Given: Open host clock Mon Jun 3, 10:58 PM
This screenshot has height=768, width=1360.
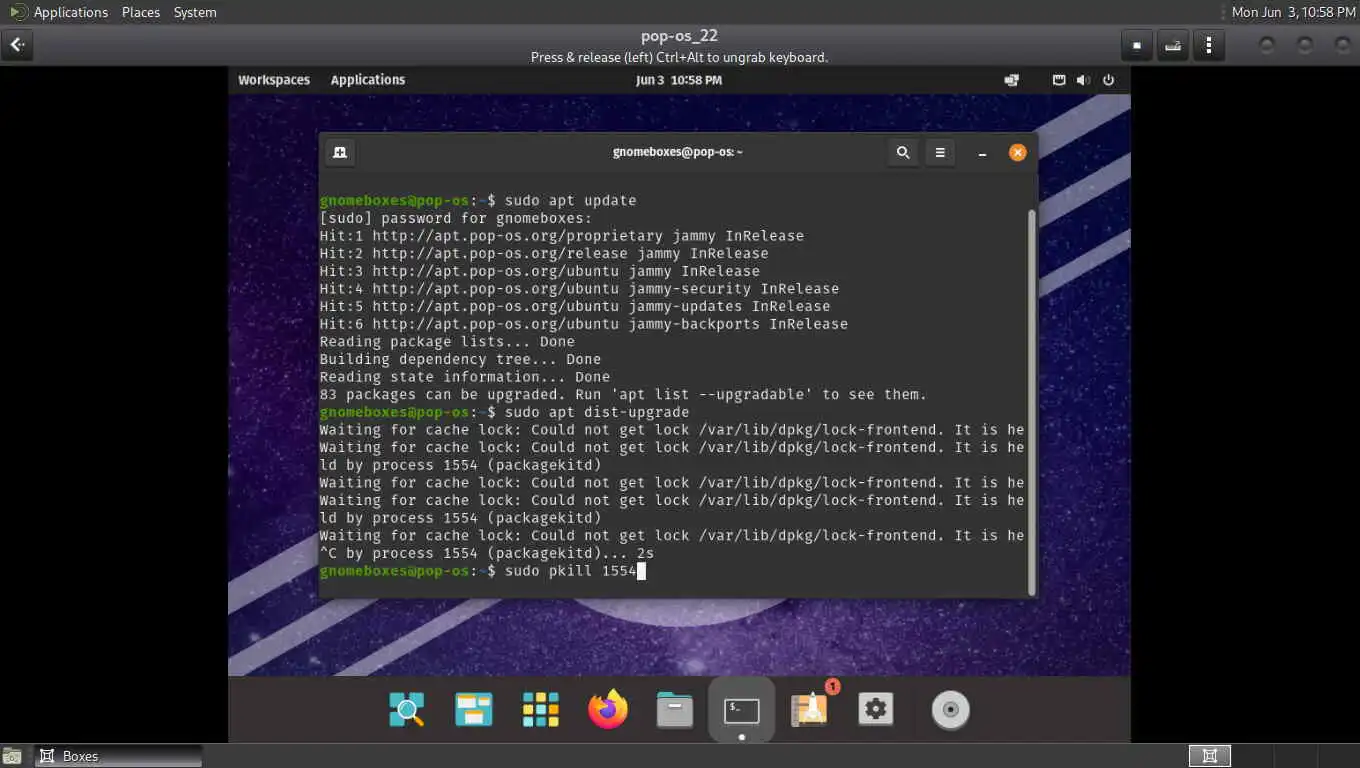Looking at the screenshot, I should click(1292, 12).
